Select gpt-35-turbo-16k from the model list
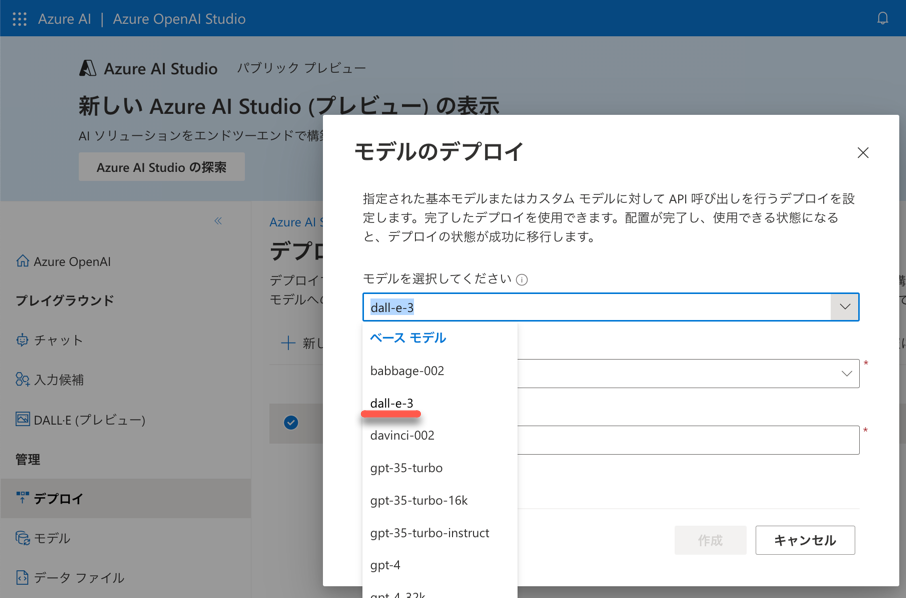The width and height of the screenshot is (906, 598). pyautogui.click(x=419, y=500)
